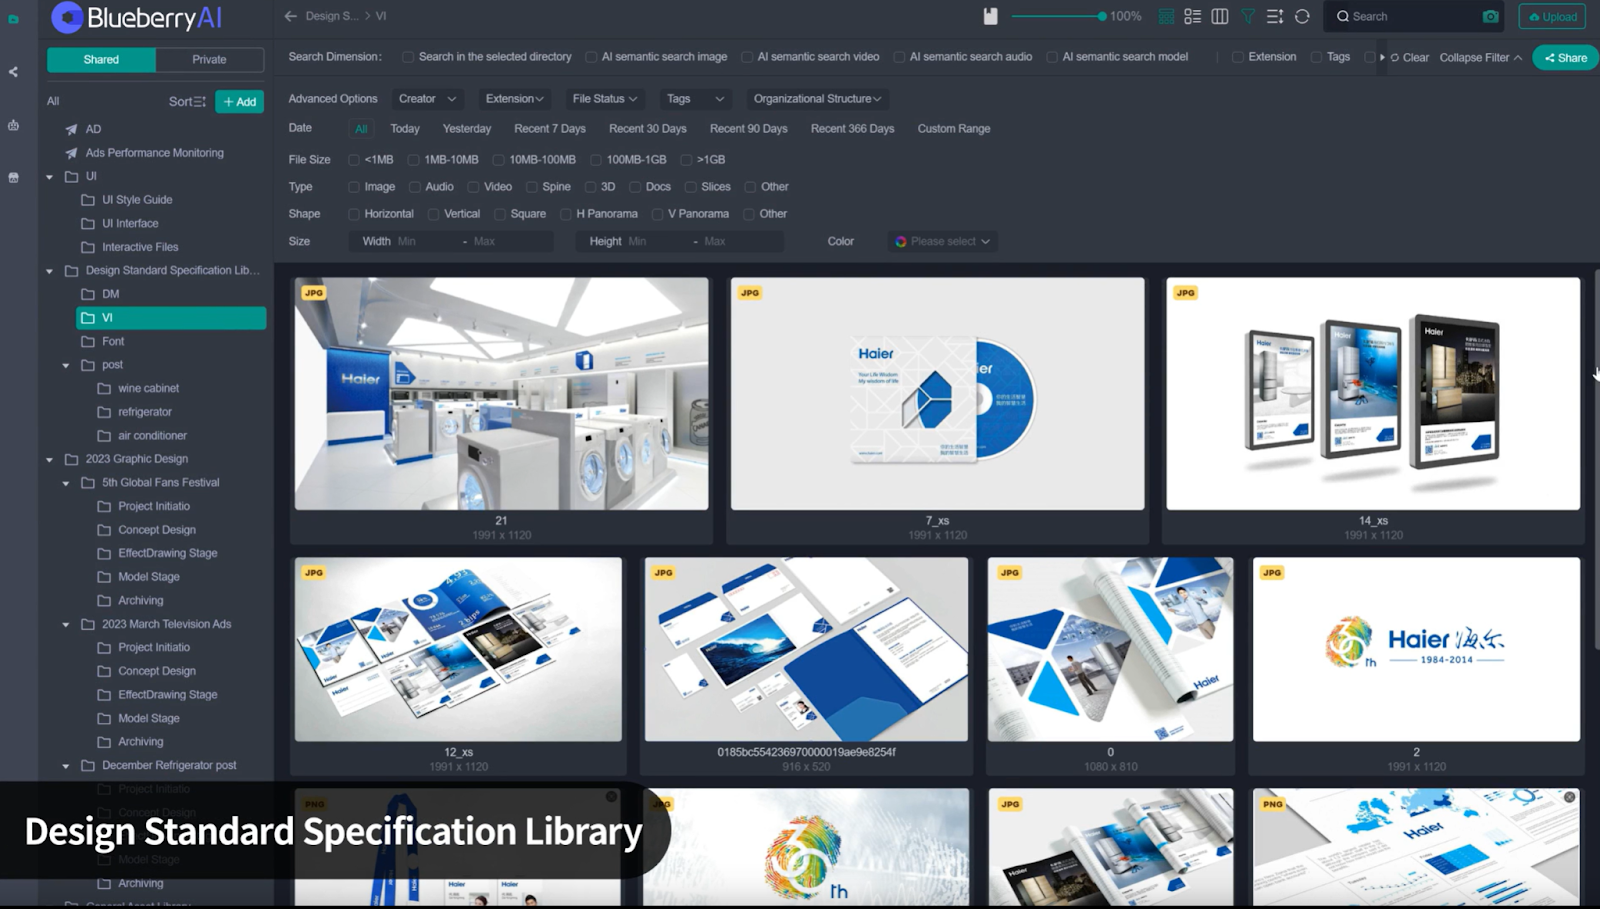
Task: Check the Tags search dimension
Action: click(1316, 57)
